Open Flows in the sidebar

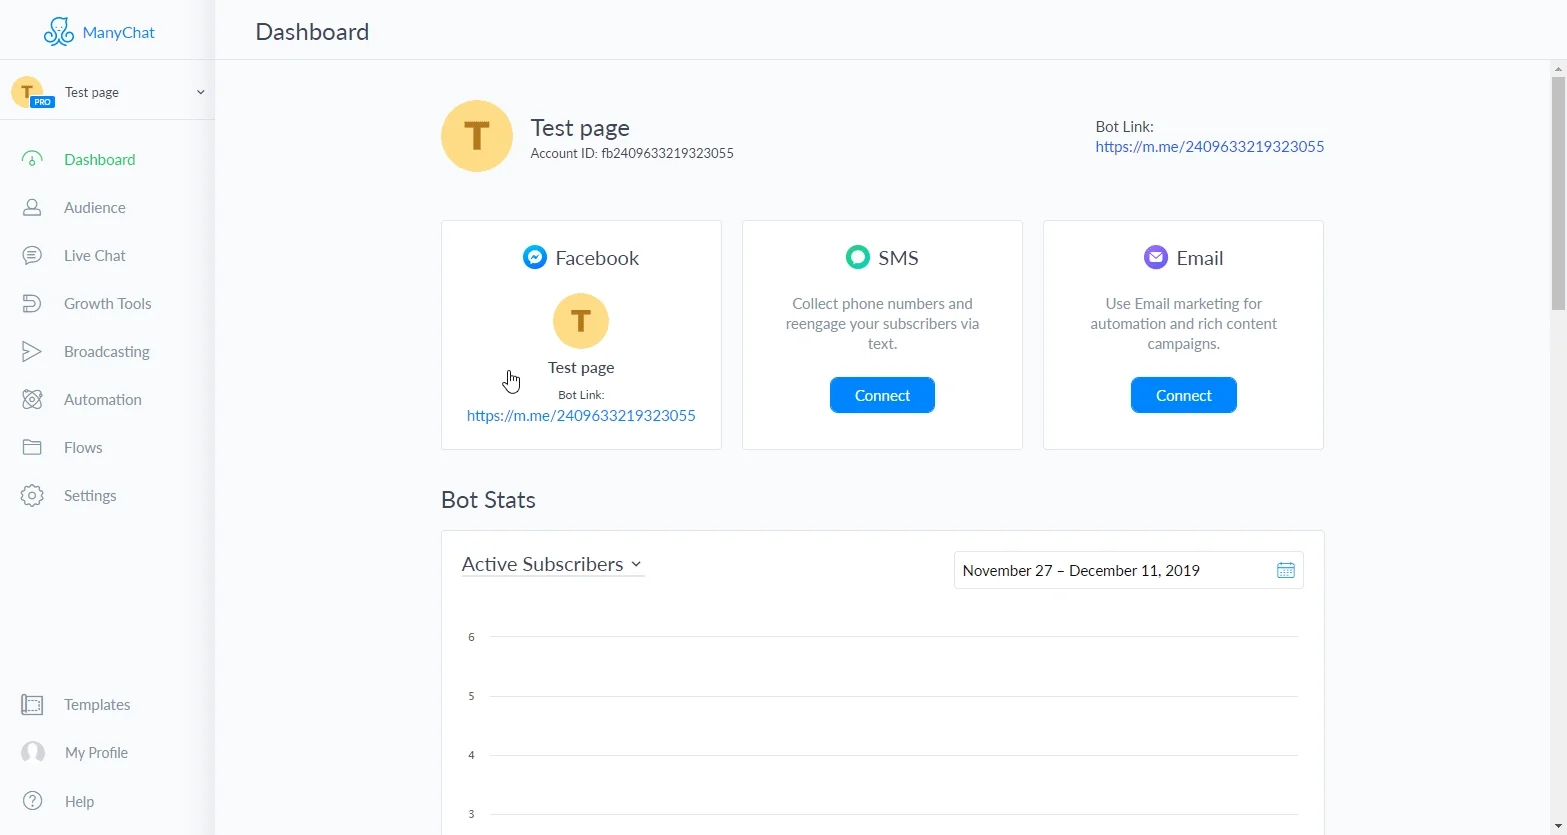(83, 447)
